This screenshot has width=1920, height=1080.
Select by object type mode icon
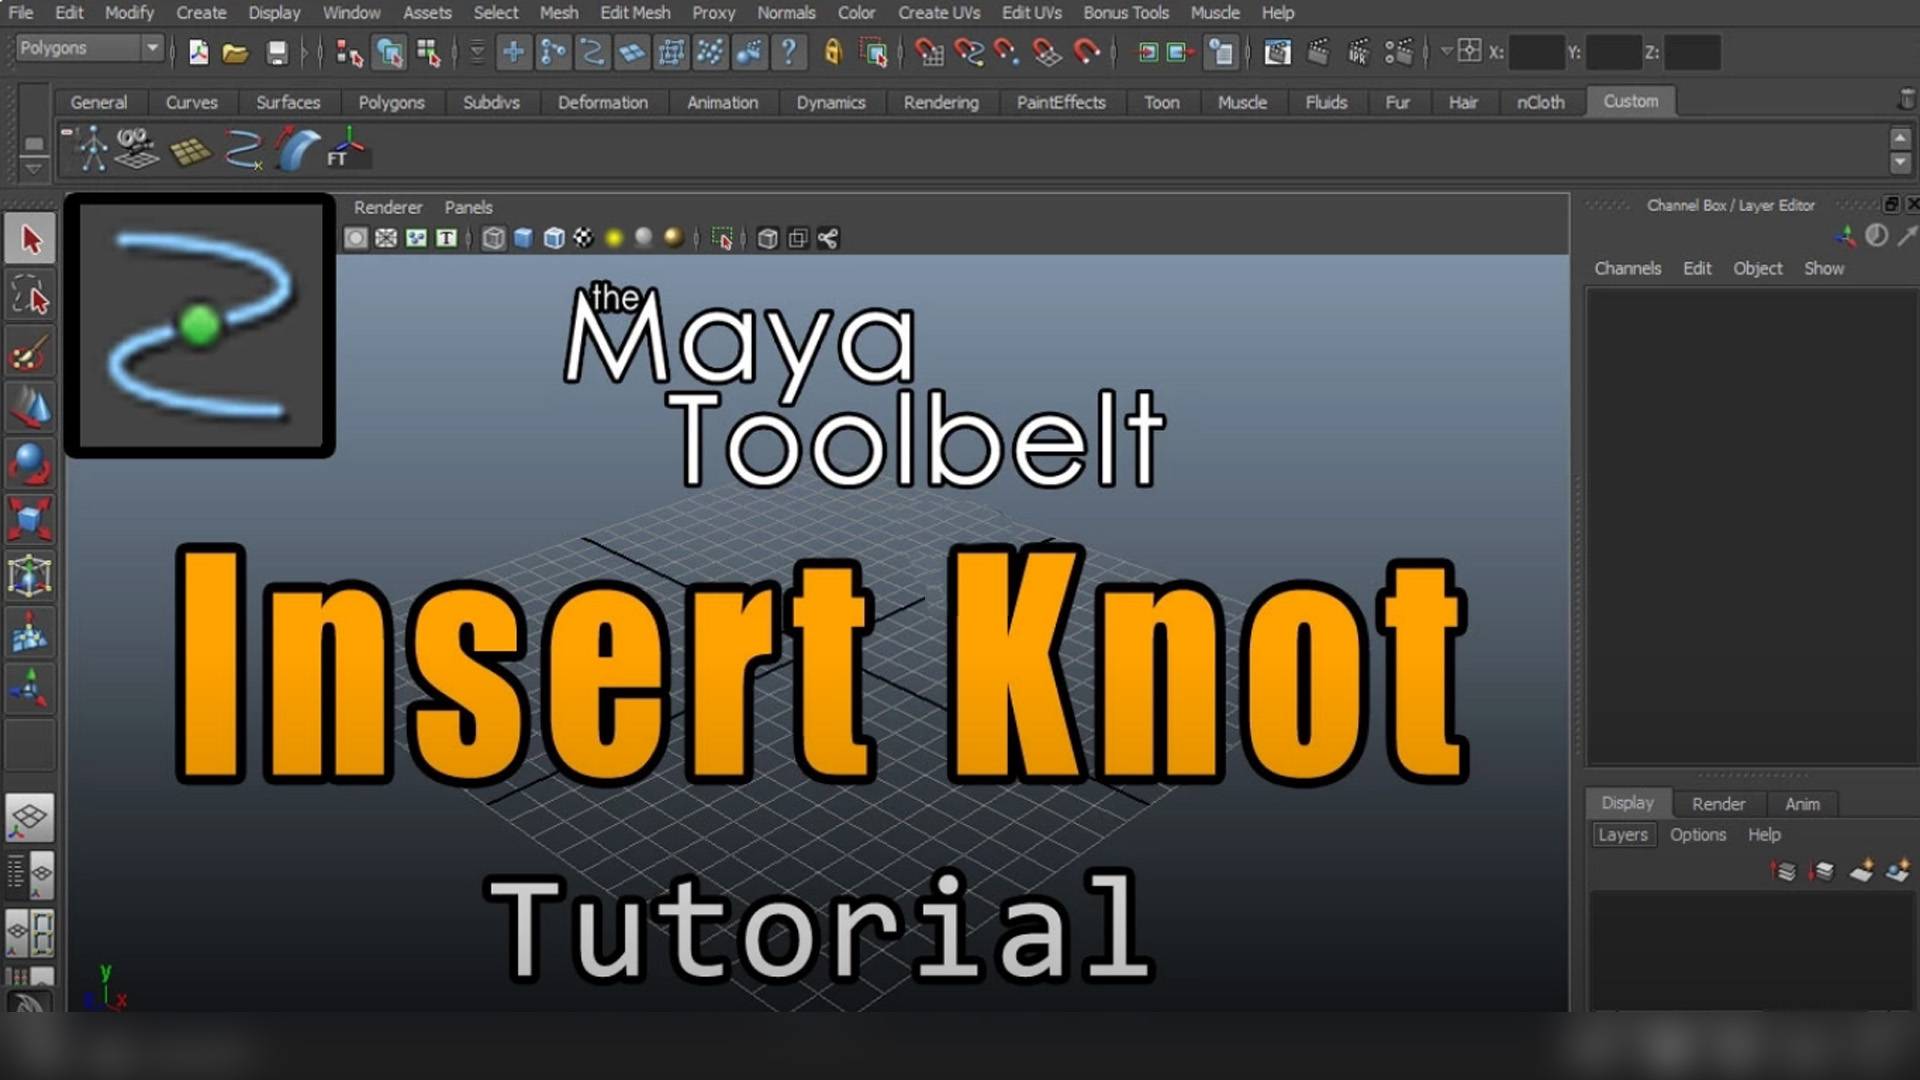[389, 52]
